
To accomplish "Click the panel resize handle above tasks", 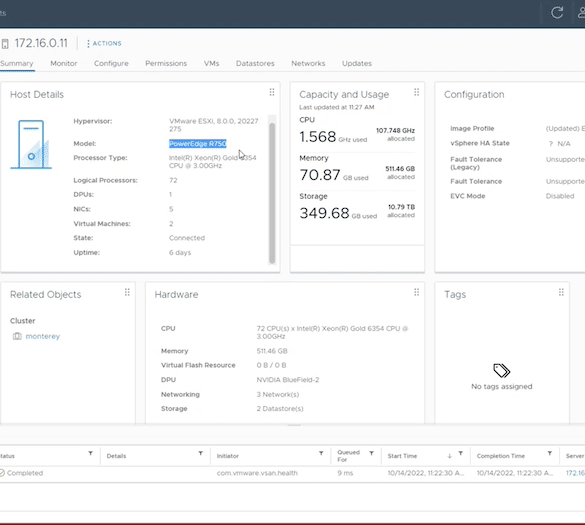I will (x=294, y=425).
